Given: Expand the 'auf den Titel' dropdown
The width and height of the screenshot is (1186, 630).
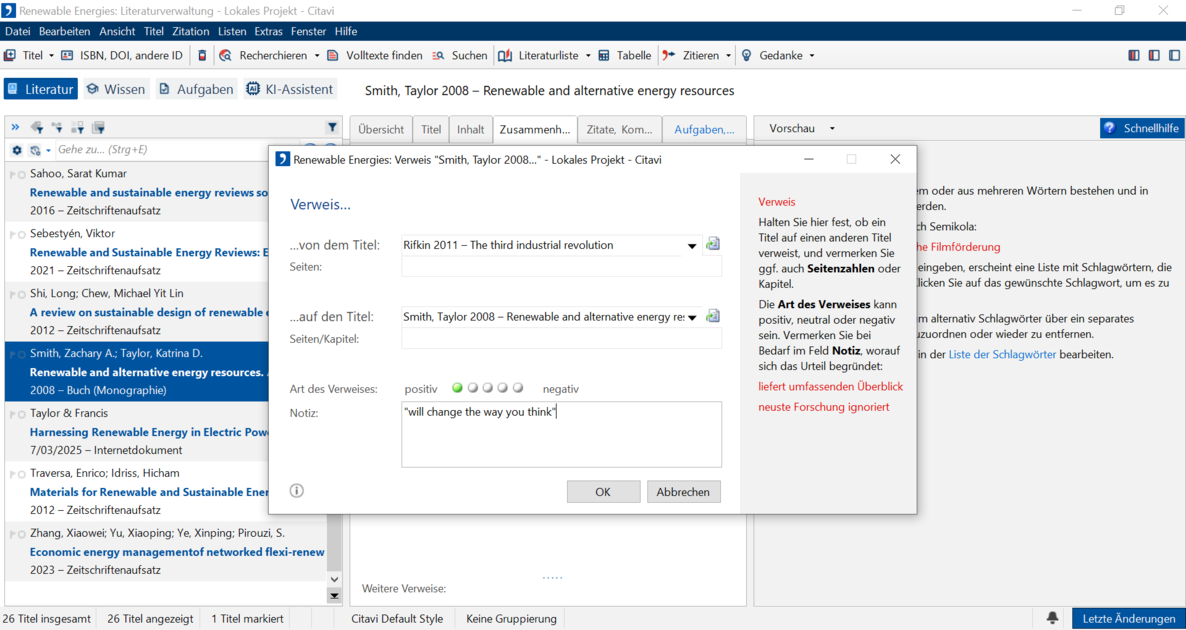Looking at the screenshot, I should point(691,317).
